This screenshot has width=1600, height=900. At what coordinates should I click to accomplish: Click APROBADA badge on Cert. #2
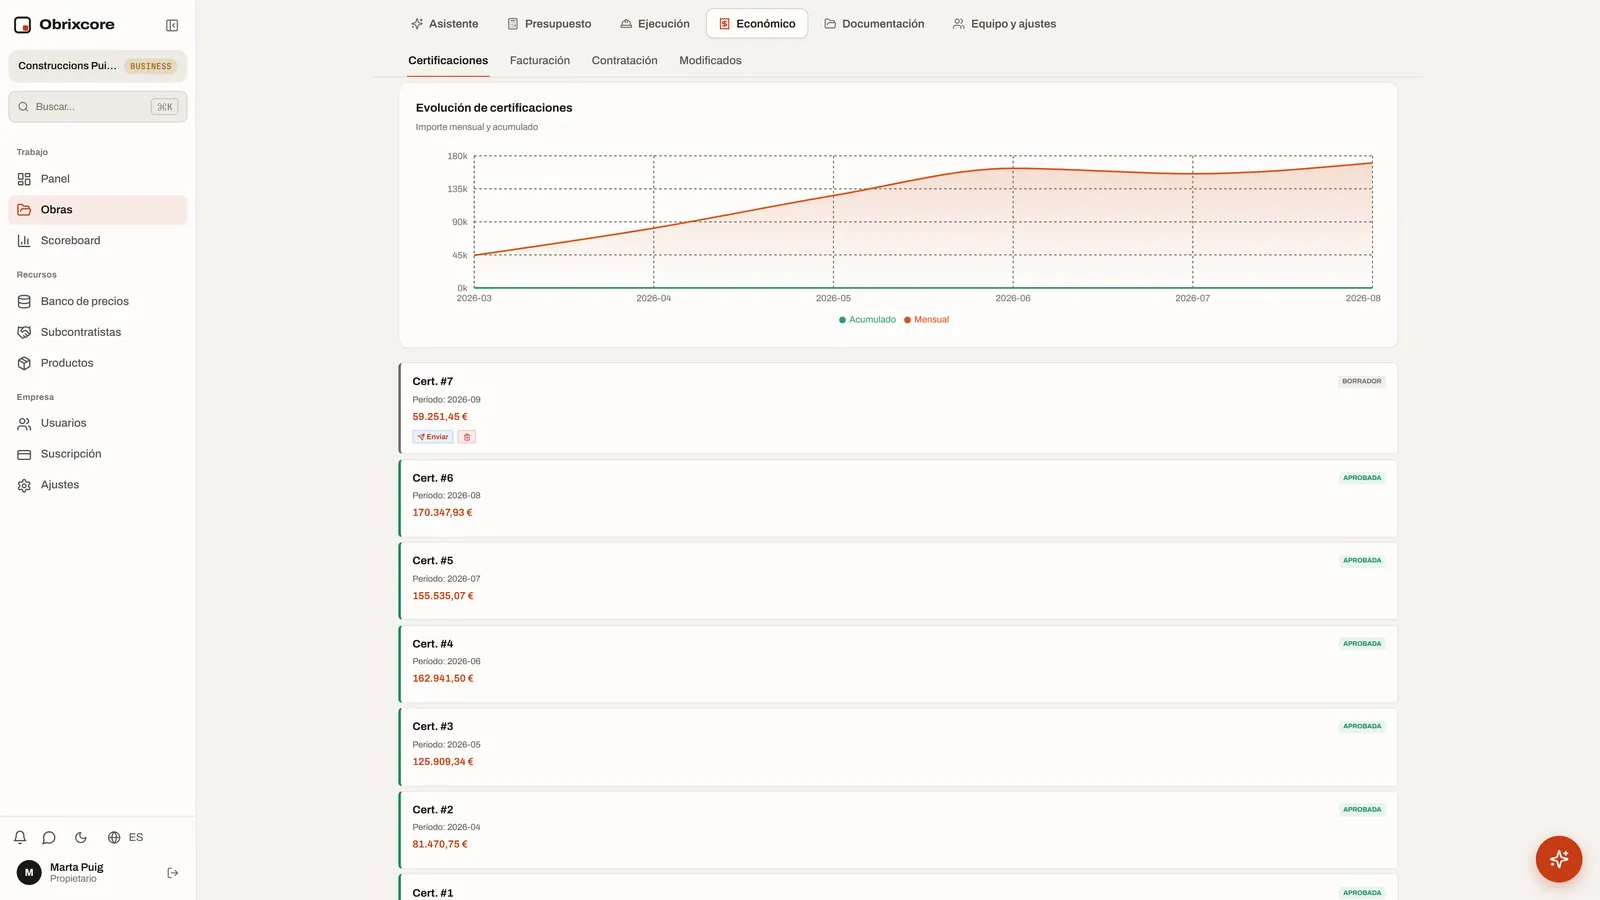click(1362, 810)
